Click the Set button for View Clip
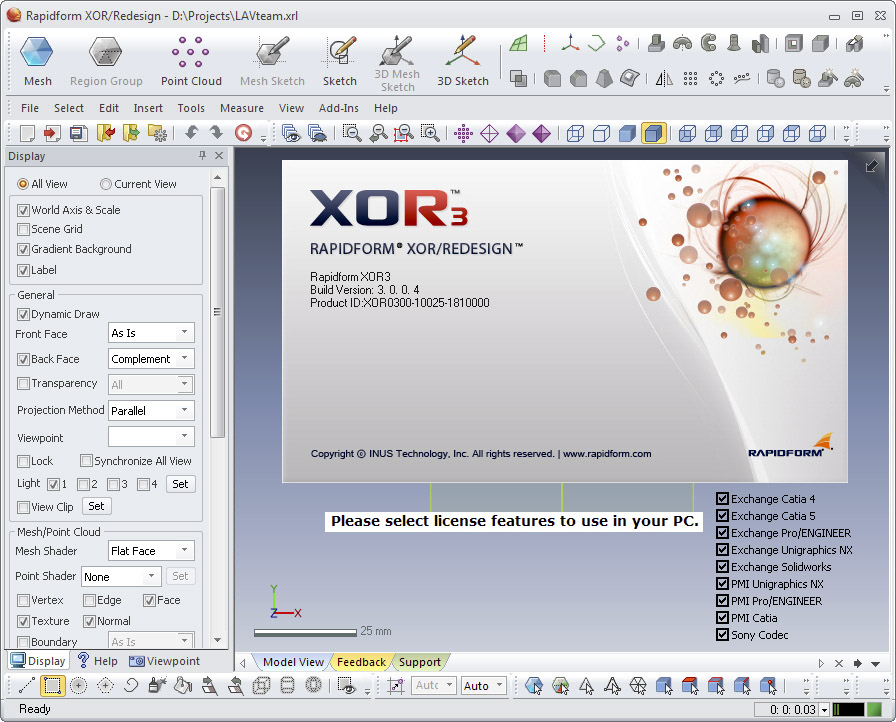This screenshot has width=896, height=722. [96, 506]
